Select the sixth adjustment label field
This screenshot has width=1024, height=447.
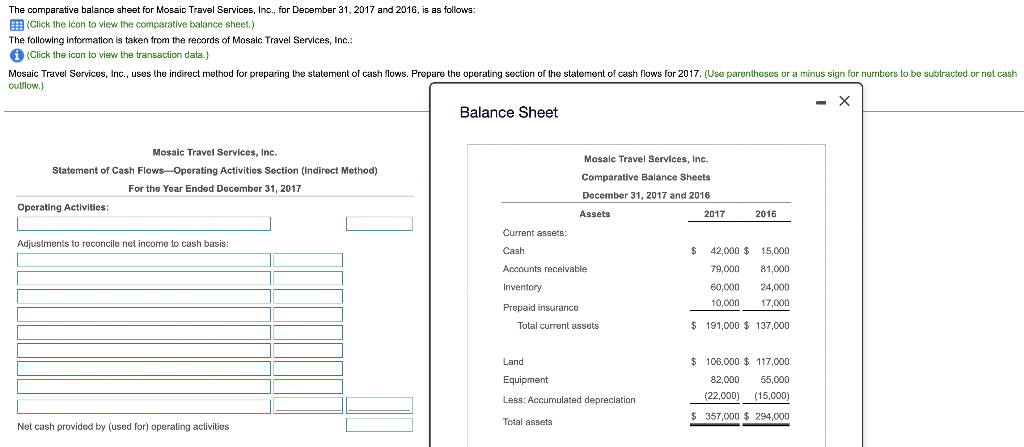[144, 351]
